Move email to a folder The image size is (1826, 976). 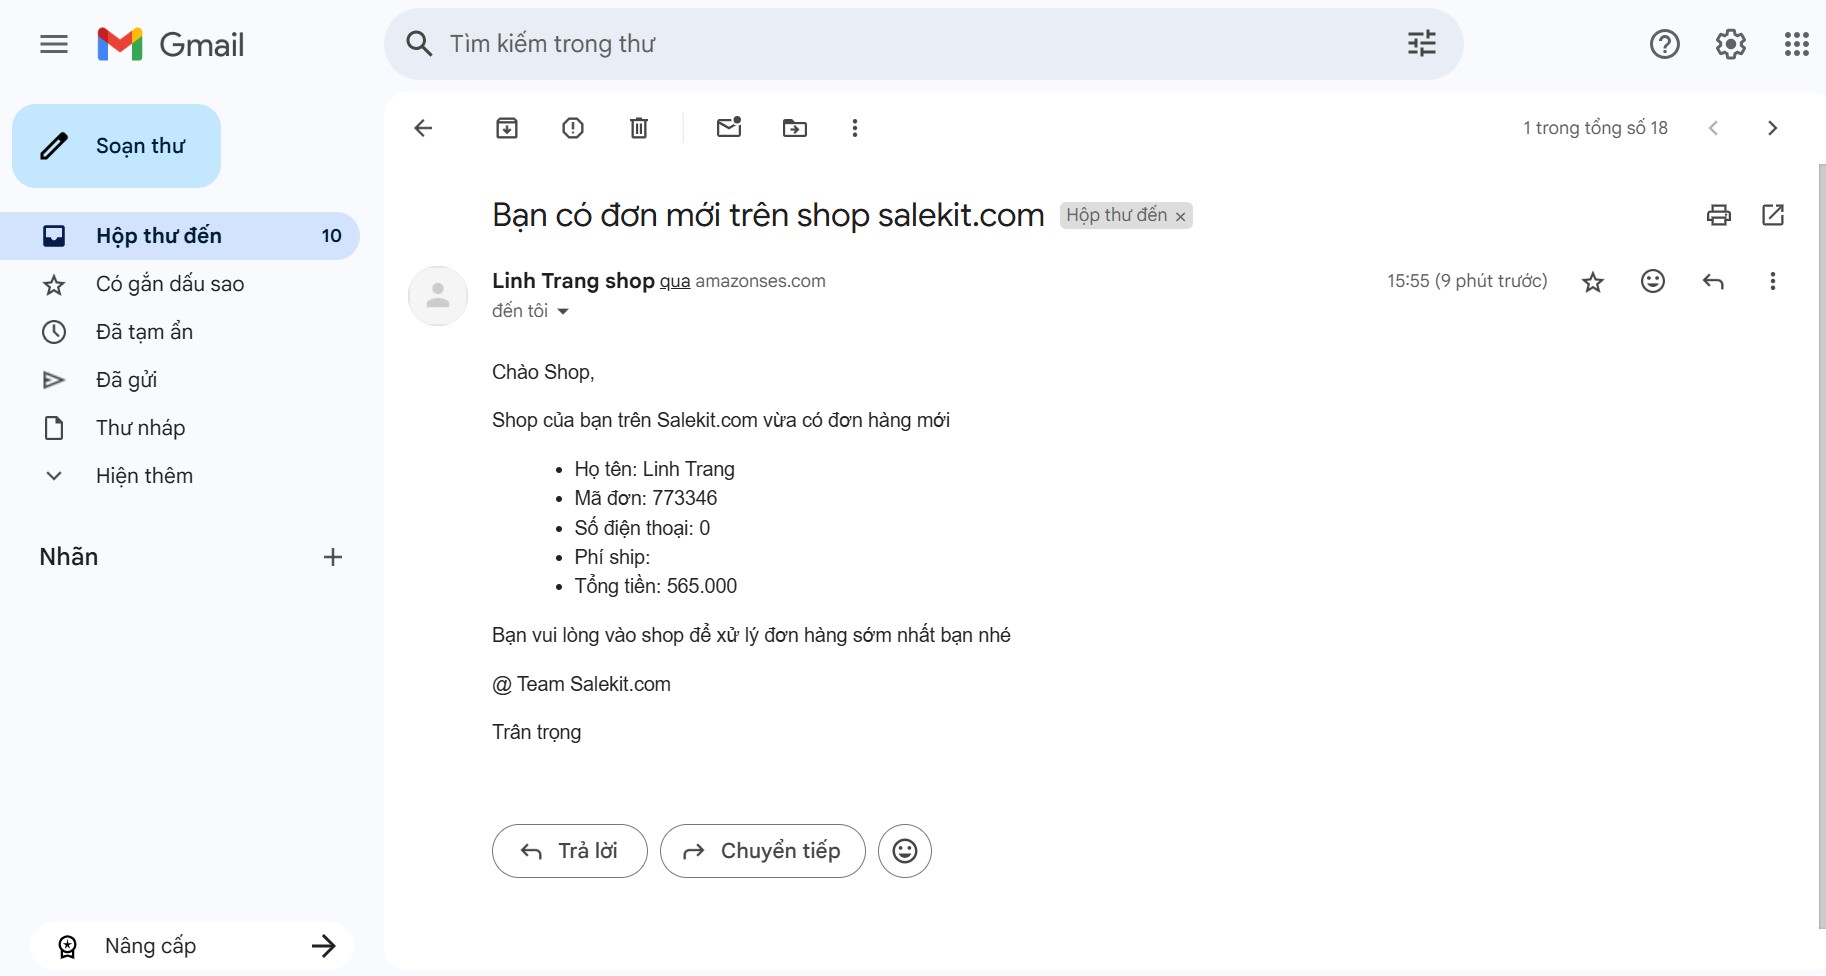(x=795, y=128)
